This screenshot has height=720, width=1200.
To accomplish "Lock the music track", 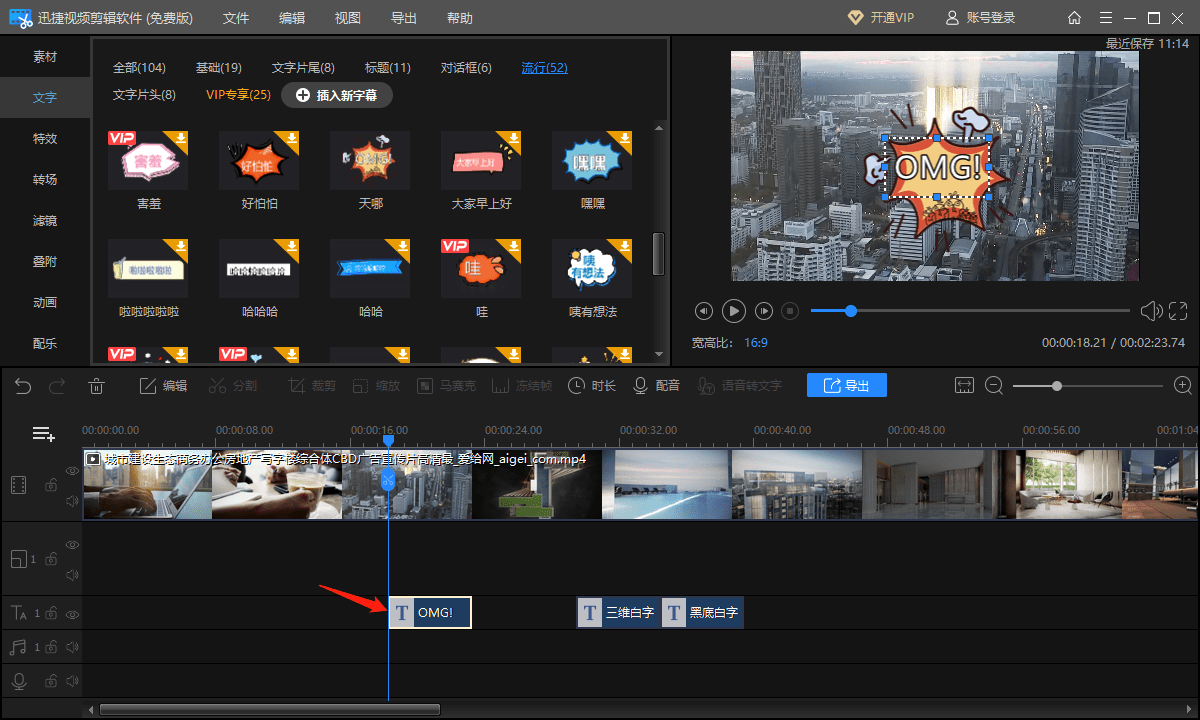I will click(x=50, y=648).
